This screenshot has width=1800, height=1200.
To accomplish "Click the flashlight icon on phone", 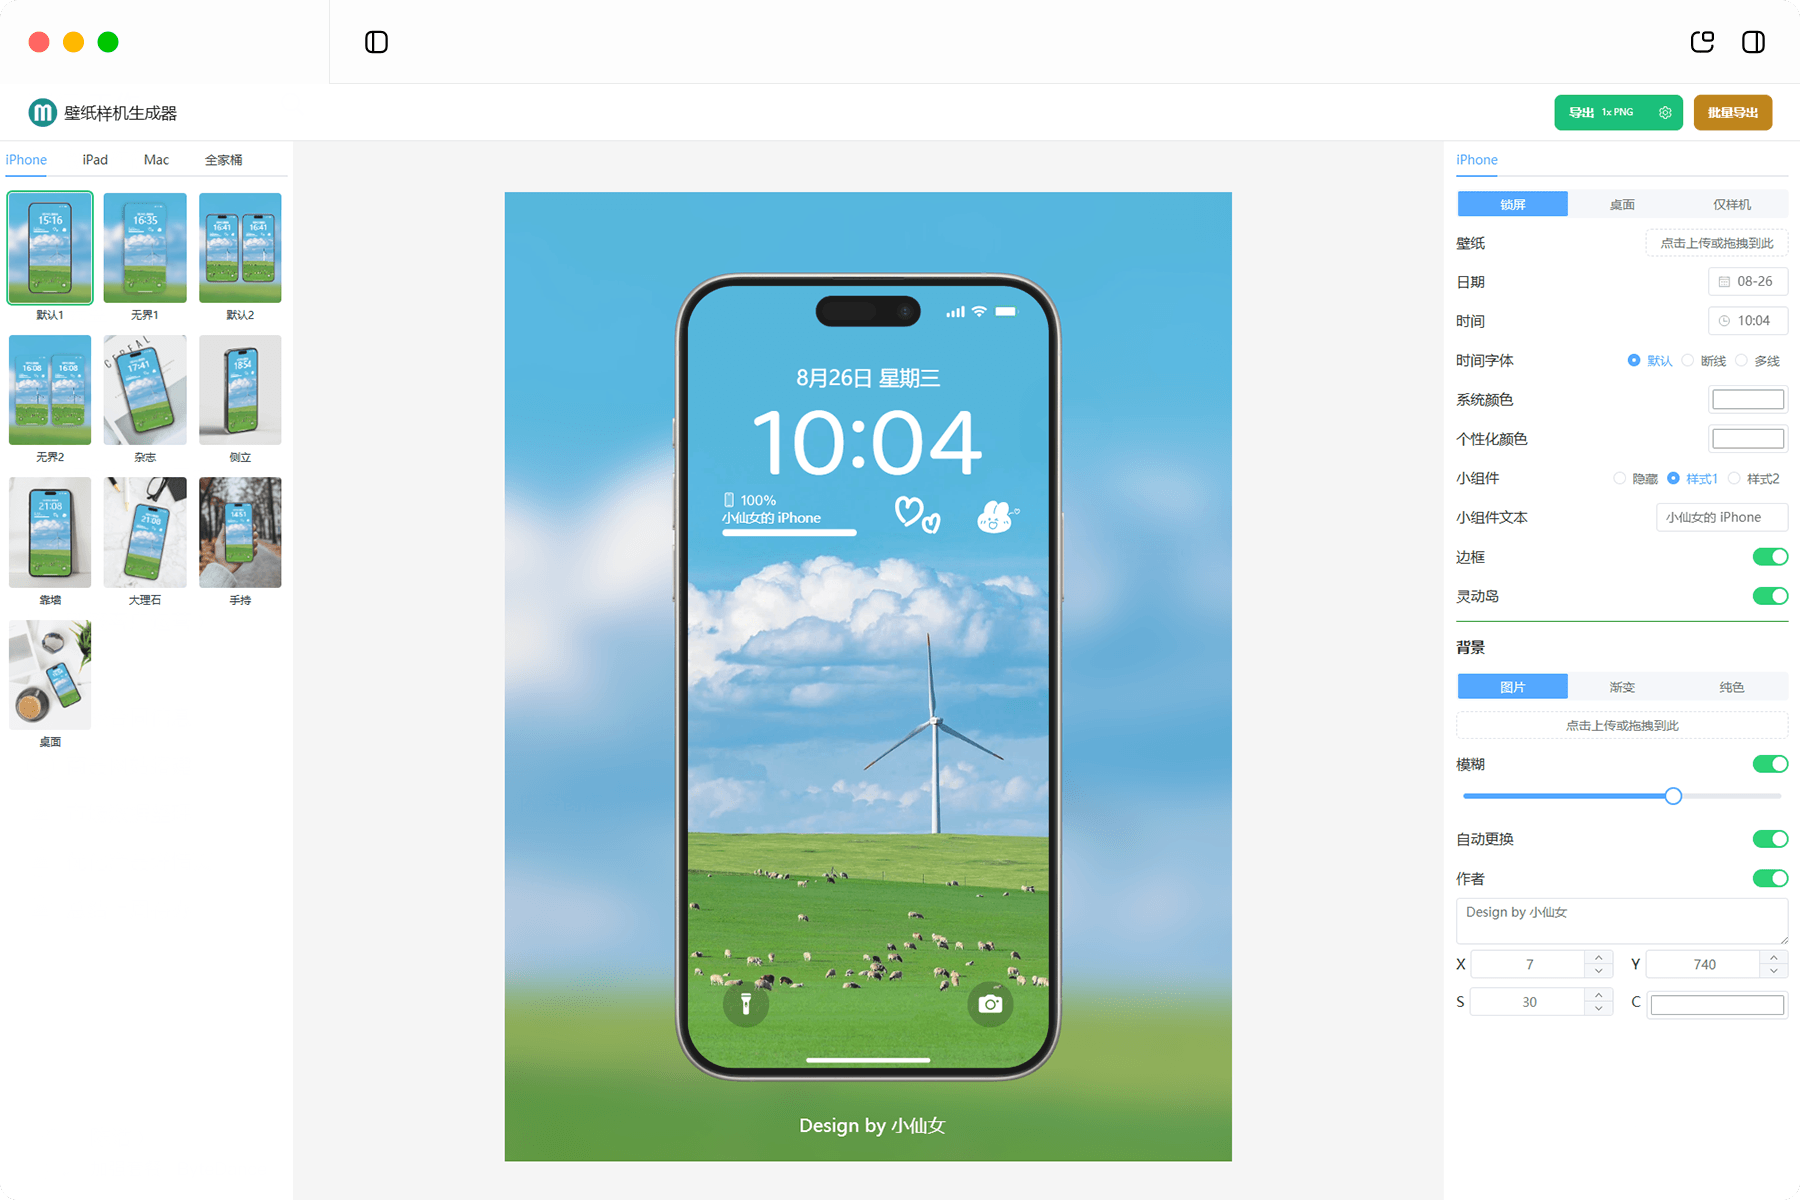I will [745, 1004].
